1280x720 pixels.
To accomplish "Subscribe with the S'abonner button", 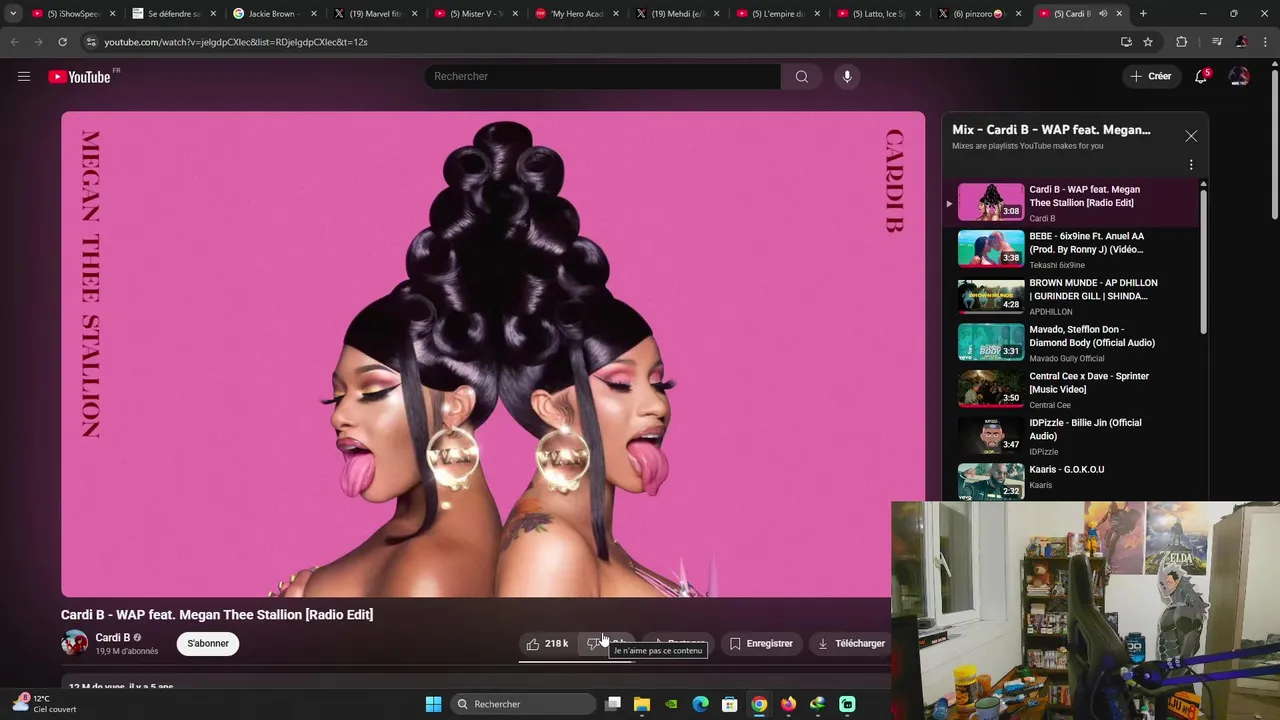I will click(x=208, y=643).
